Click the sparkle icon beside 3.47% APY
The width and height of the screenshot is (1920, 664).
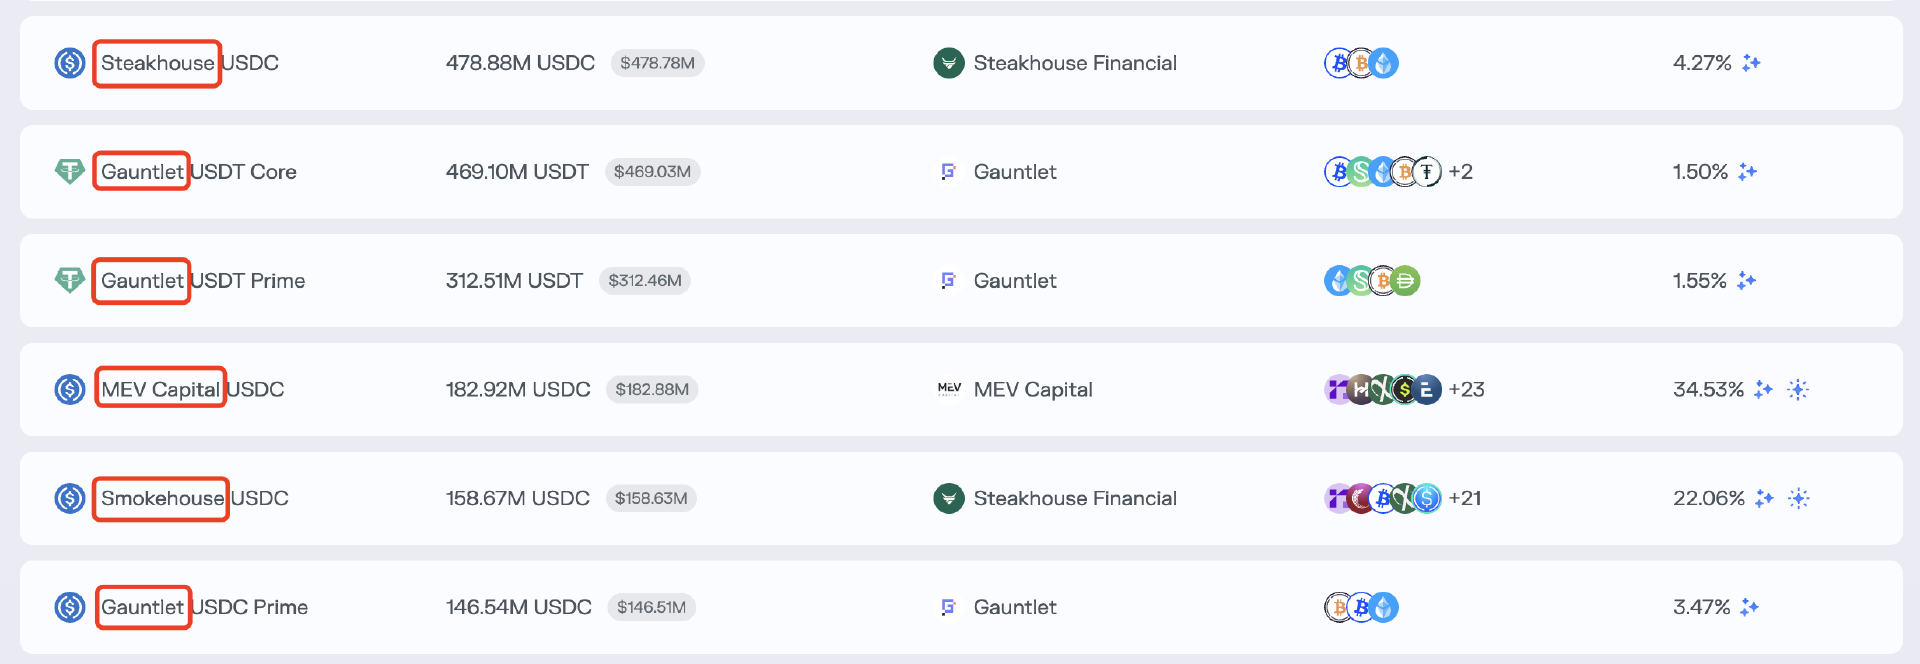(1749, 607)
